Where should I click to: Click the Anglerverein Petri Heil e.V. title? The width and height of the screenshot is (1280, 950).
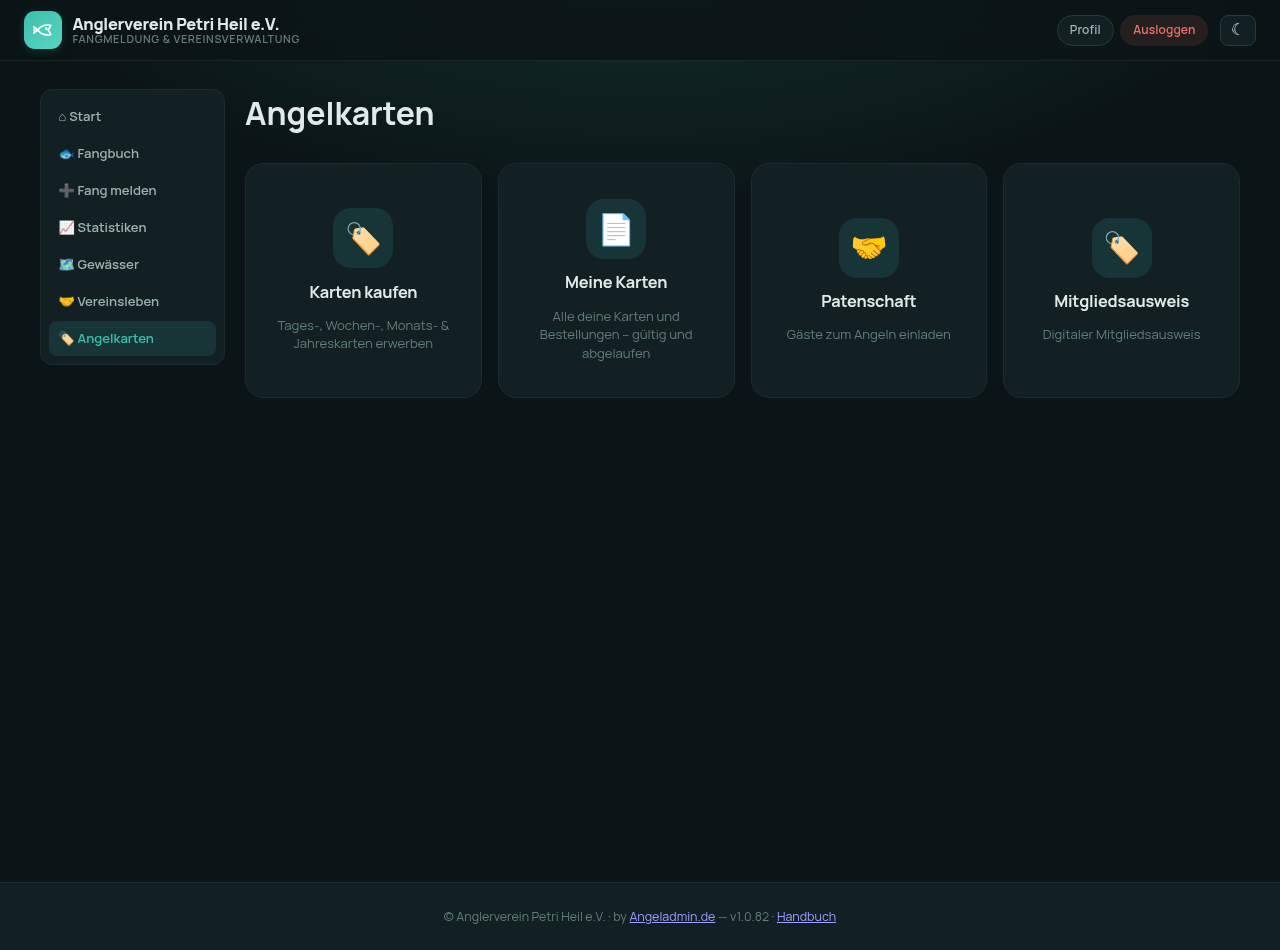[176, 24]
